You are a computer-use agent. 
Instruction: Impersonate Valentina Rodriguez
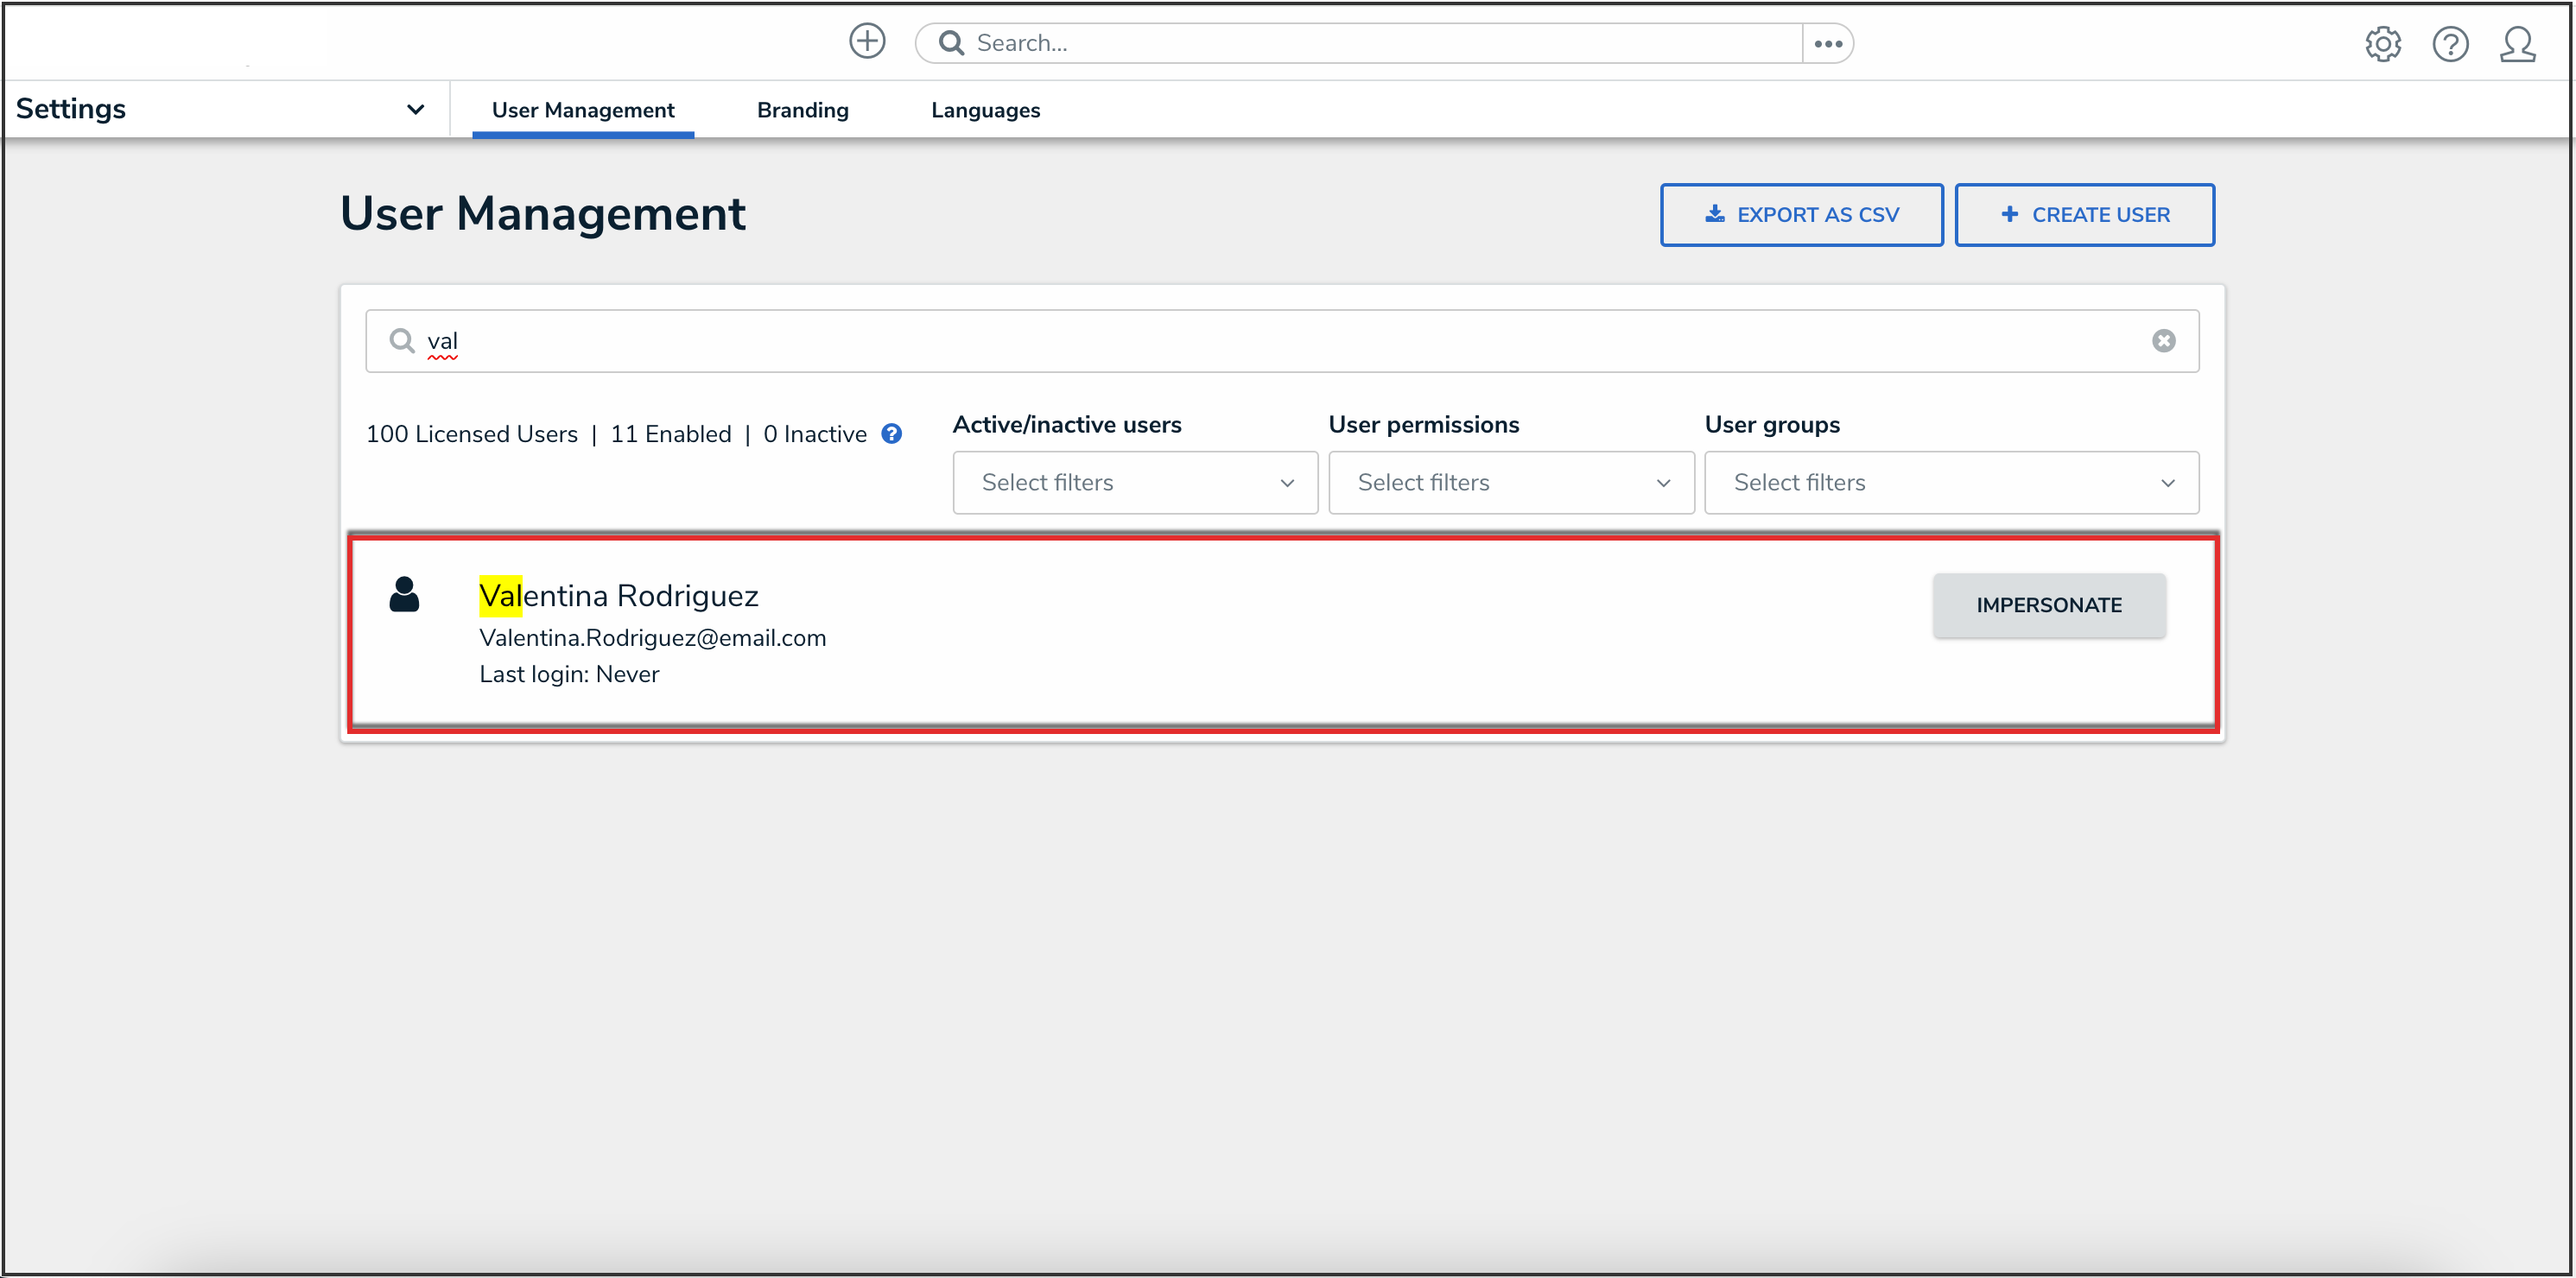[x=2048, y=605]
